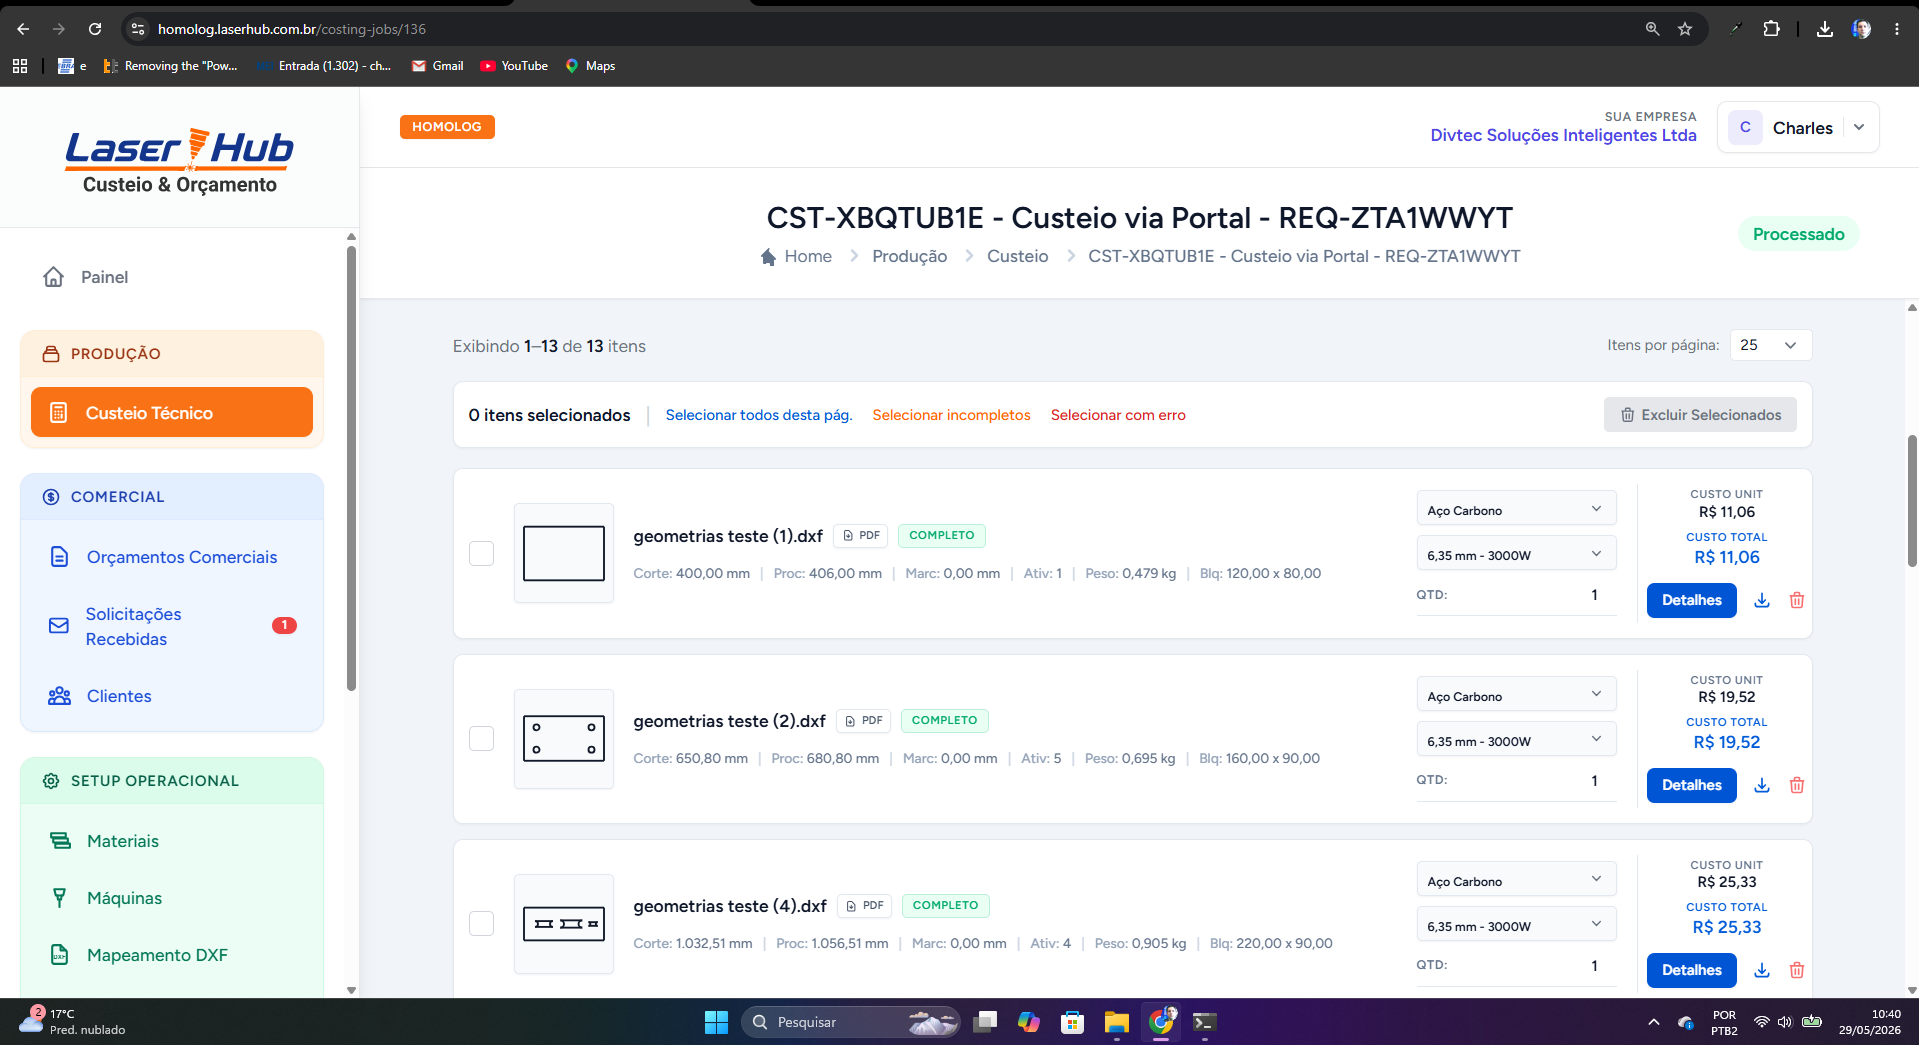
Task: Click the browser reload icon
Action: tap(95, 29)
